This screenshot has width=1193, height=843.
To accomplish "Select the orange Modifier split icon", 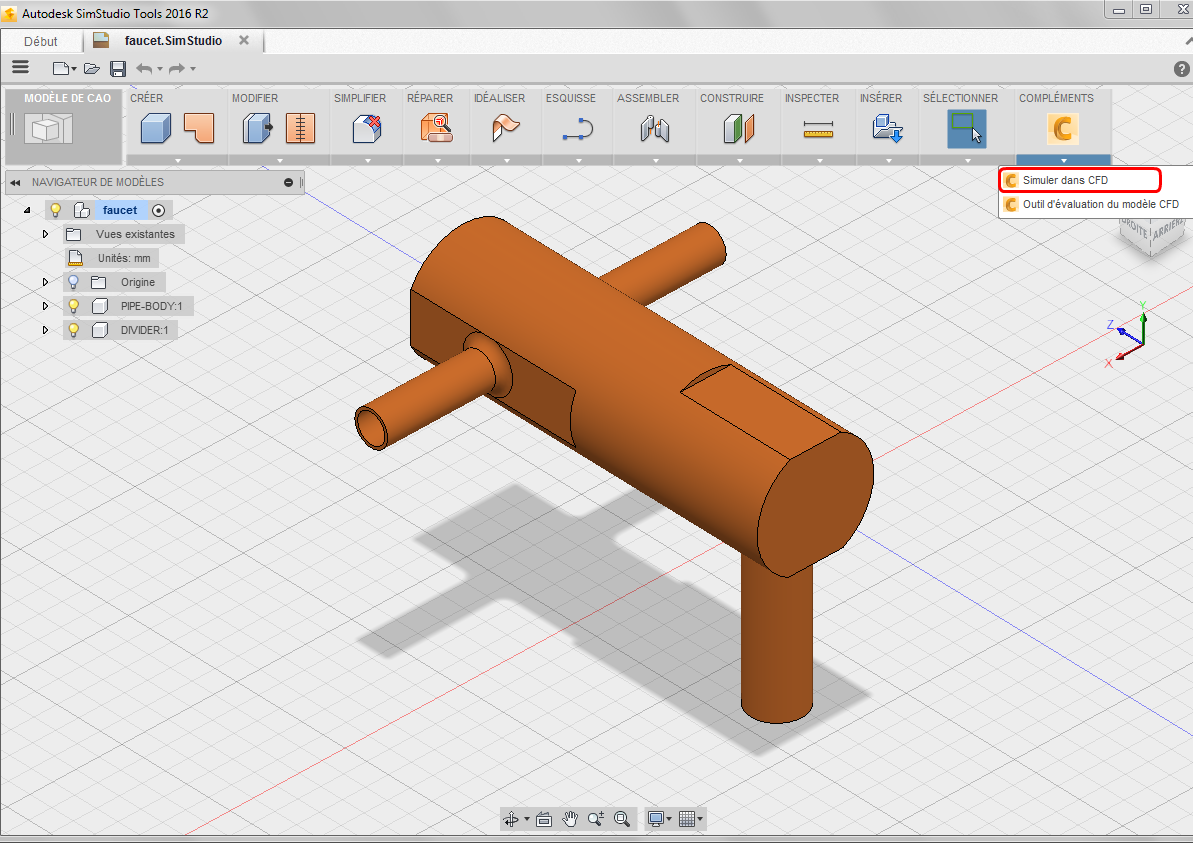I will tap(301, 129).
